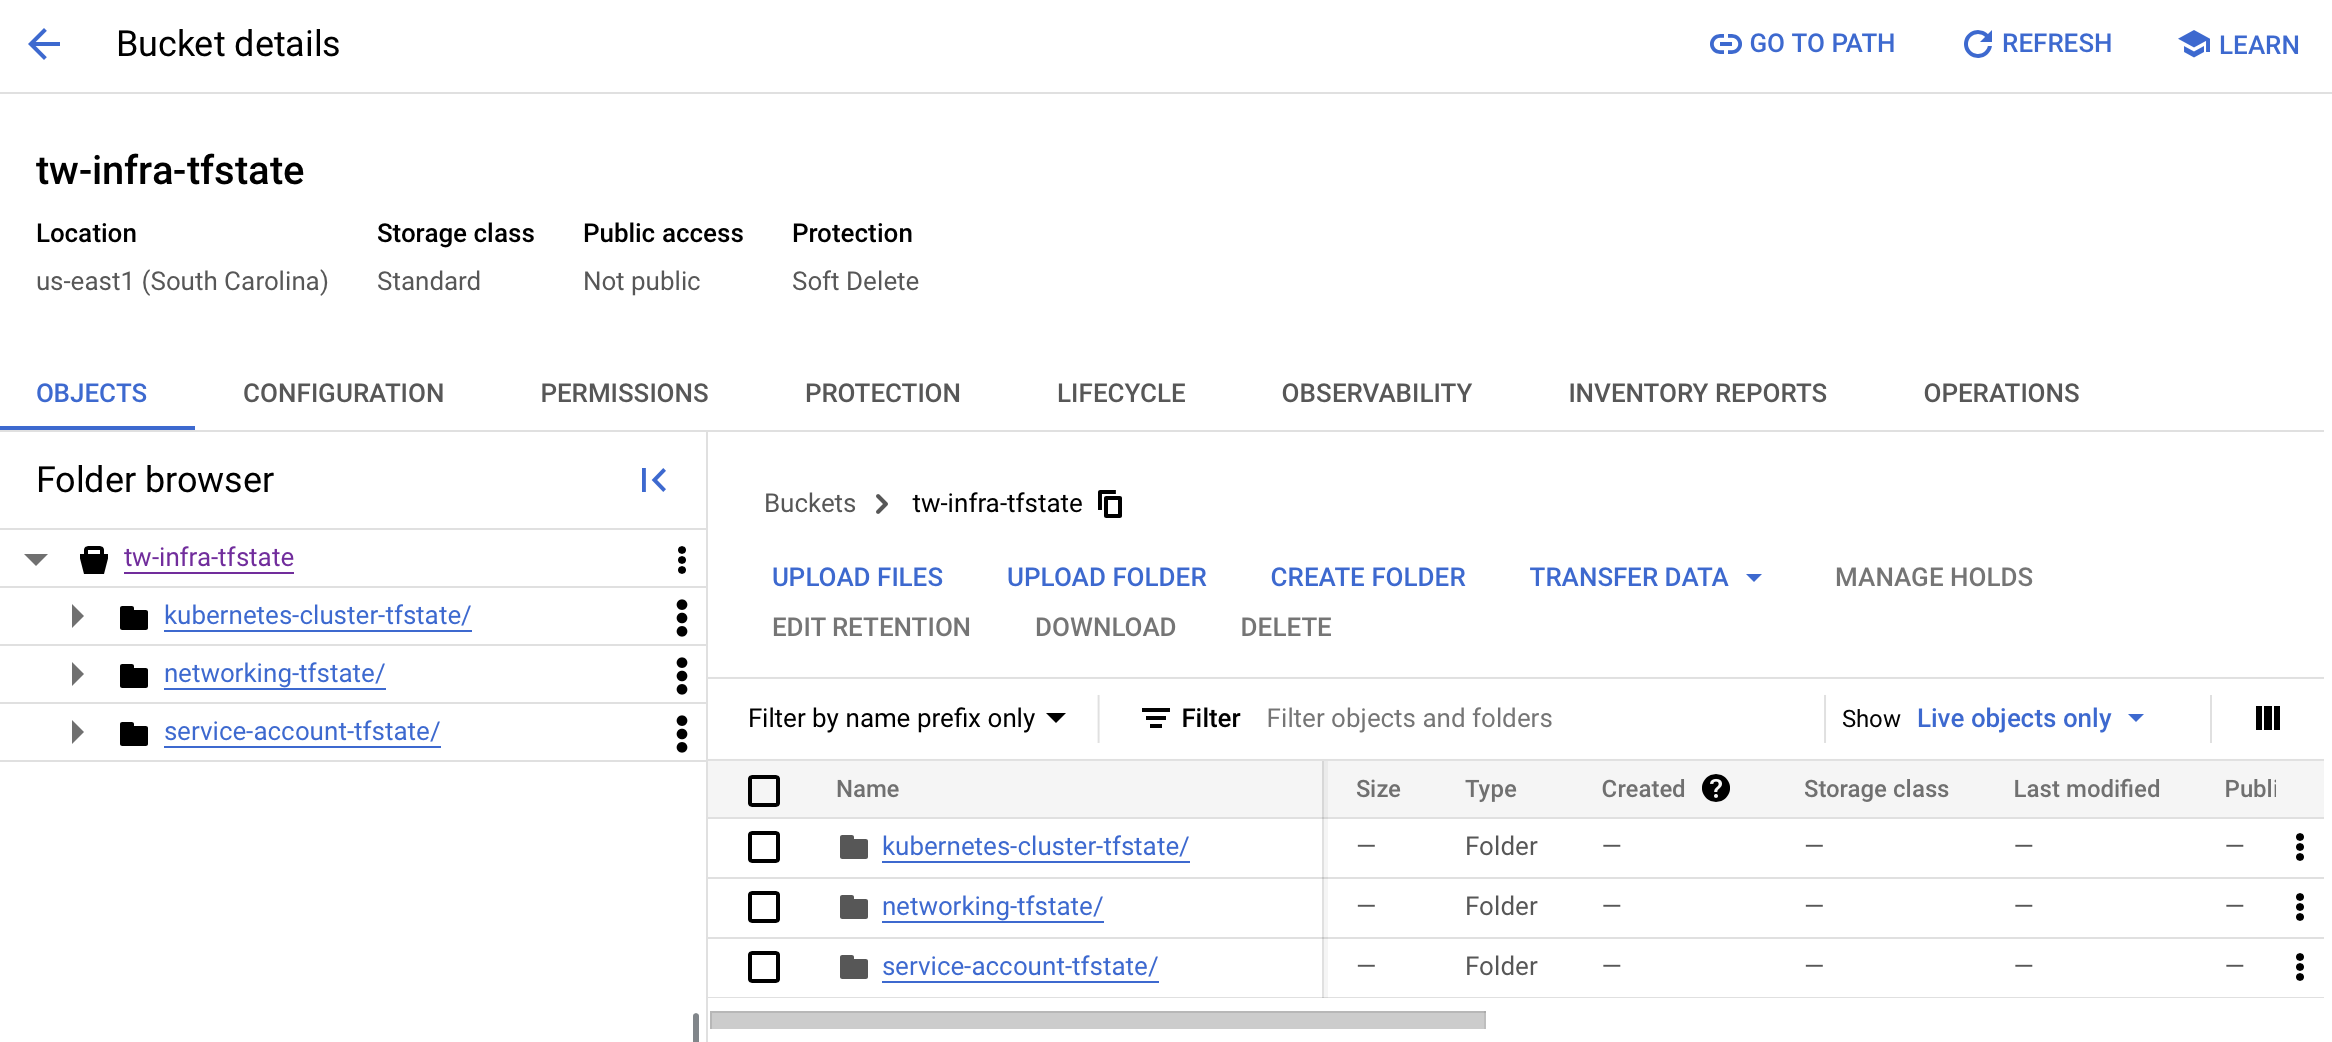The image size is (2332, 1042).
Task: Open the column display options icon
Action: pos(2267,718)
